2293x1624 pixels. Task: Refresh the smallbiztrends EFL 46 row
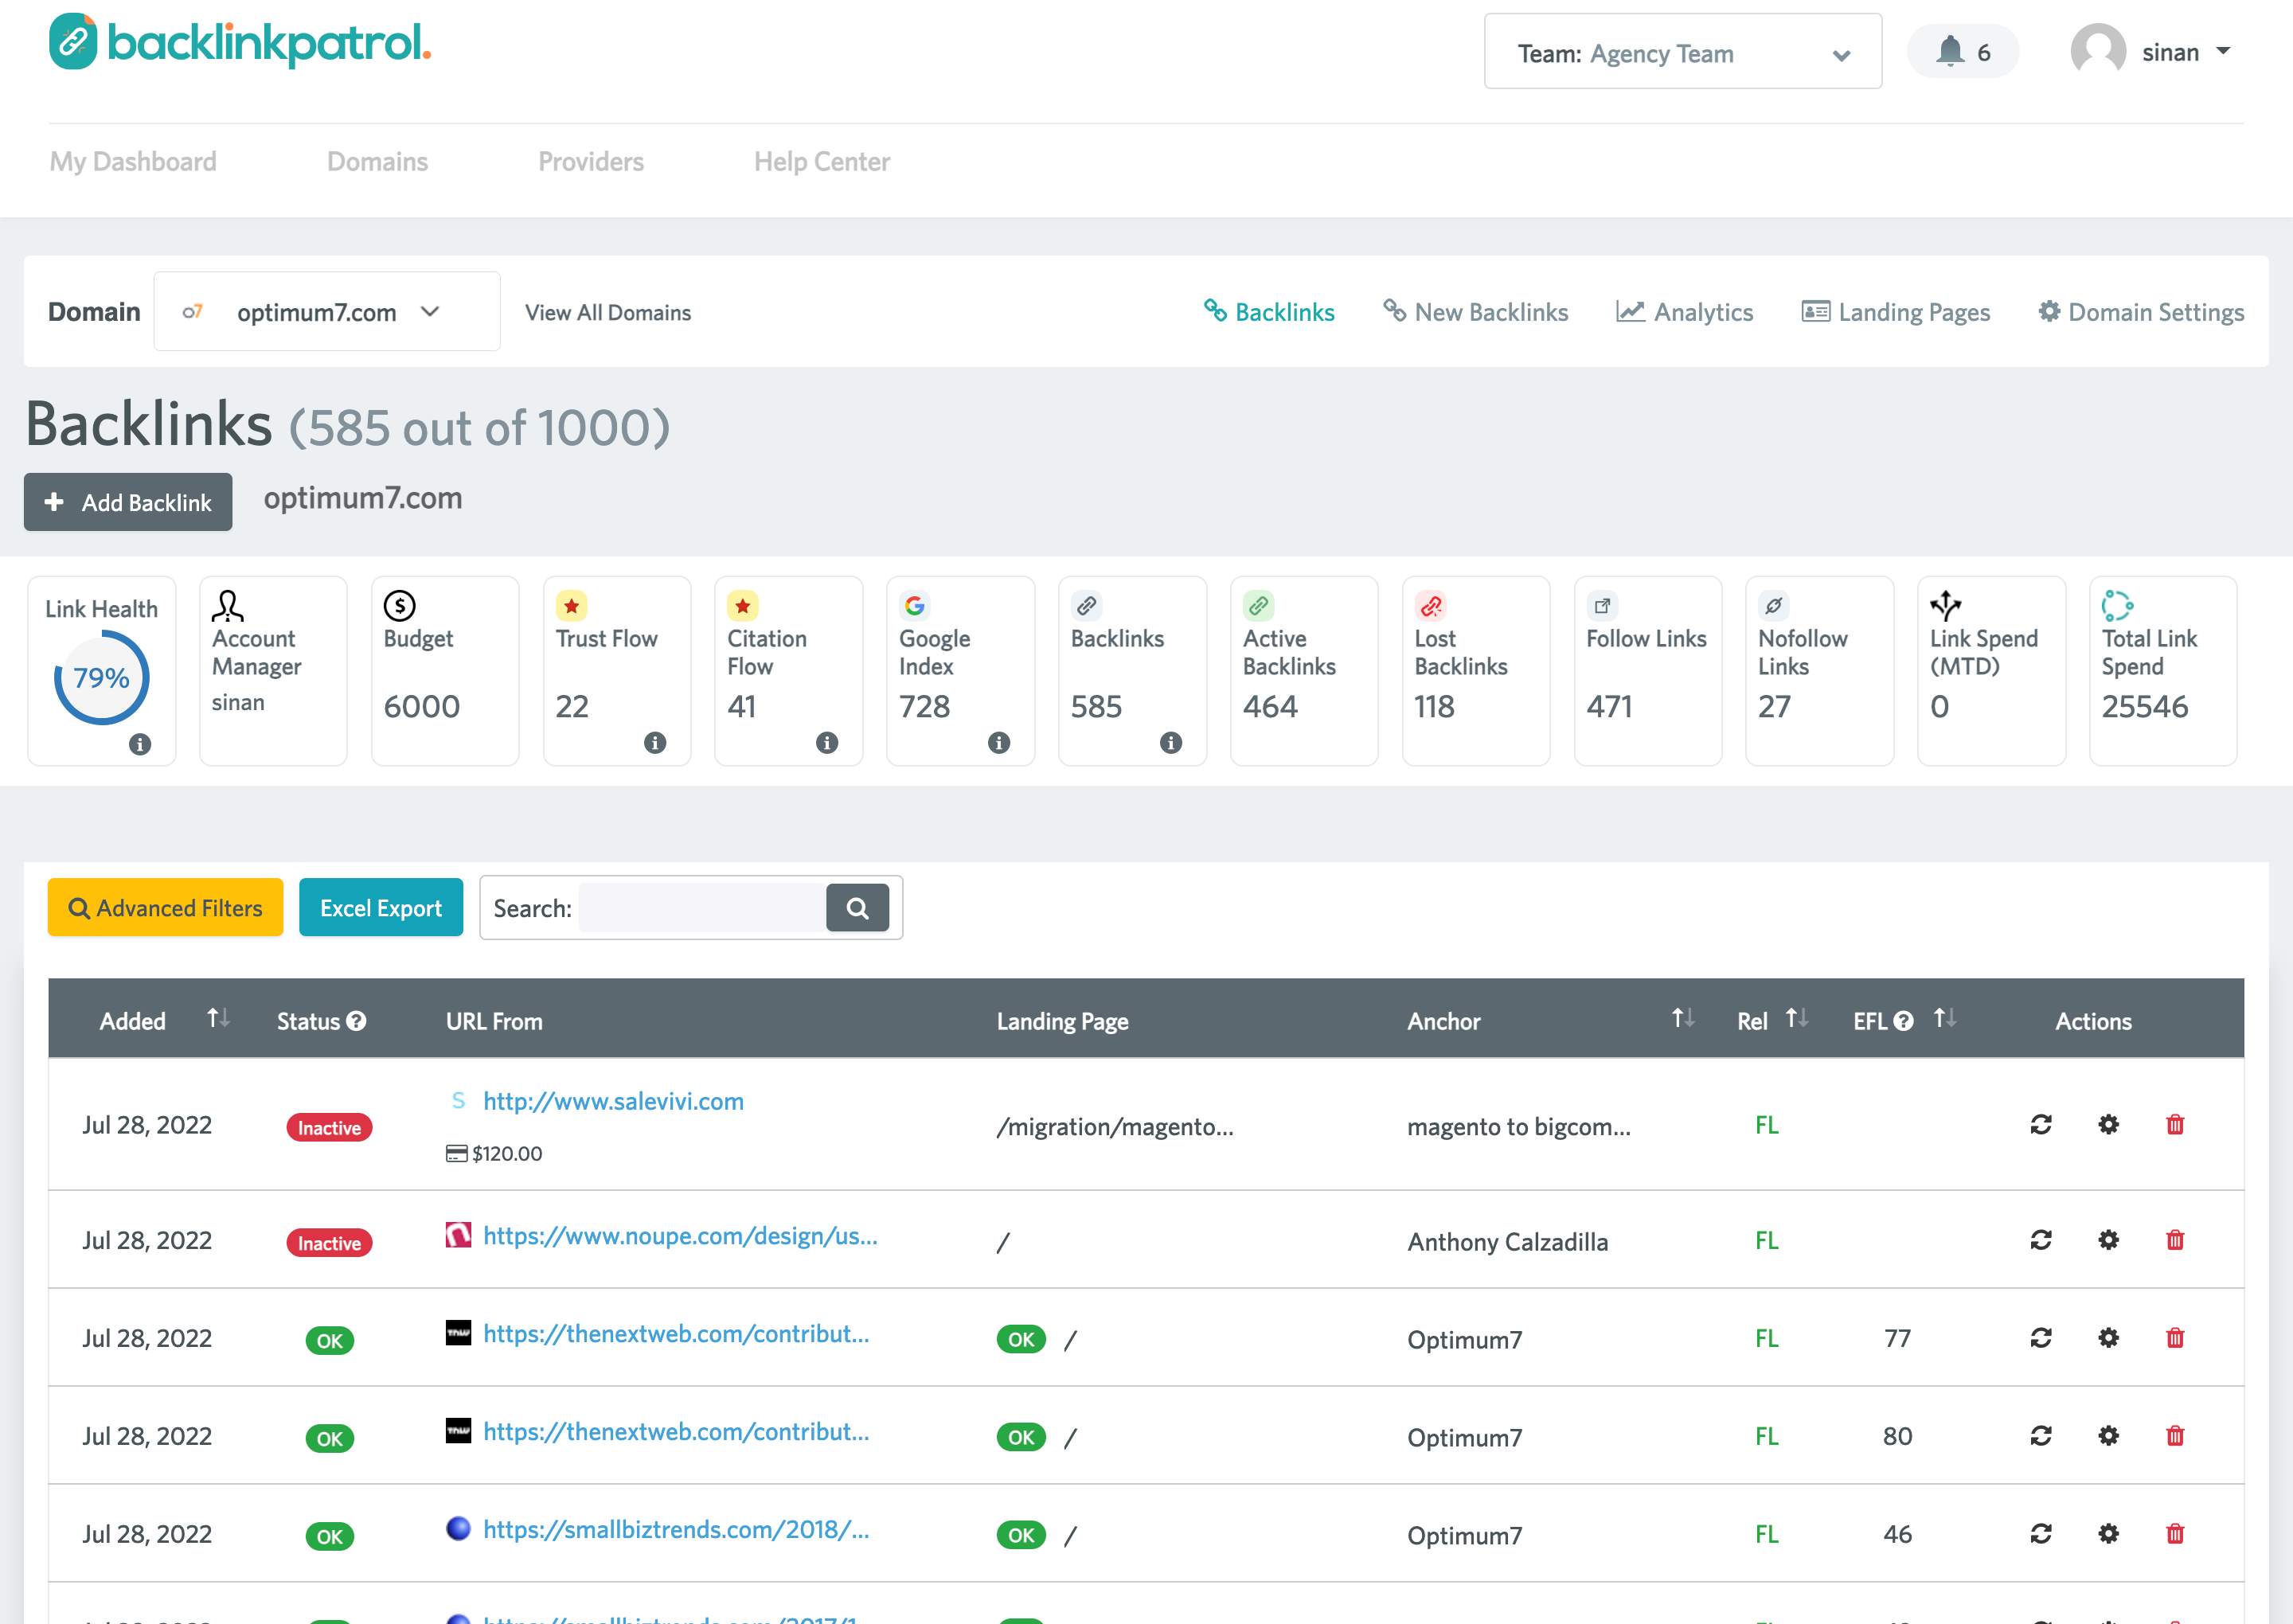tap(2041, 1534)
